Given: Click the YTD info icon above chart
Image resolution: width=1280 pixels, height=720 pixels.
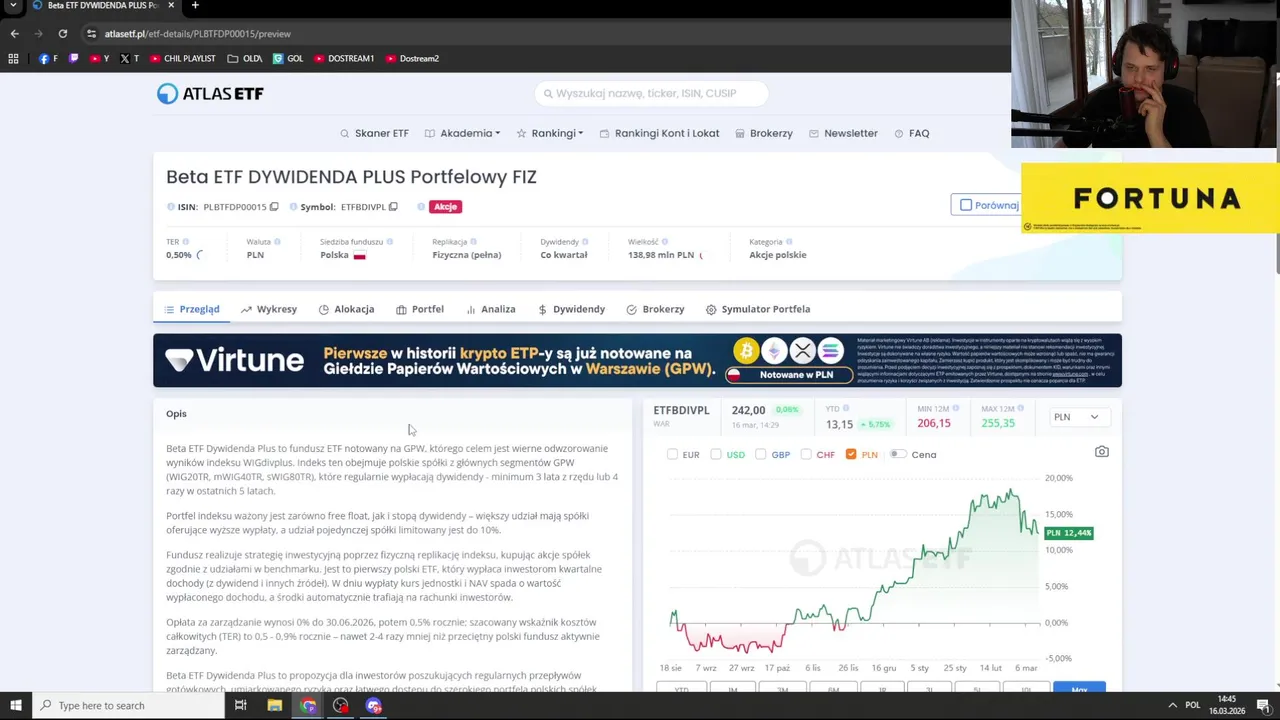Looking at the screenshot, I should 846,409.
